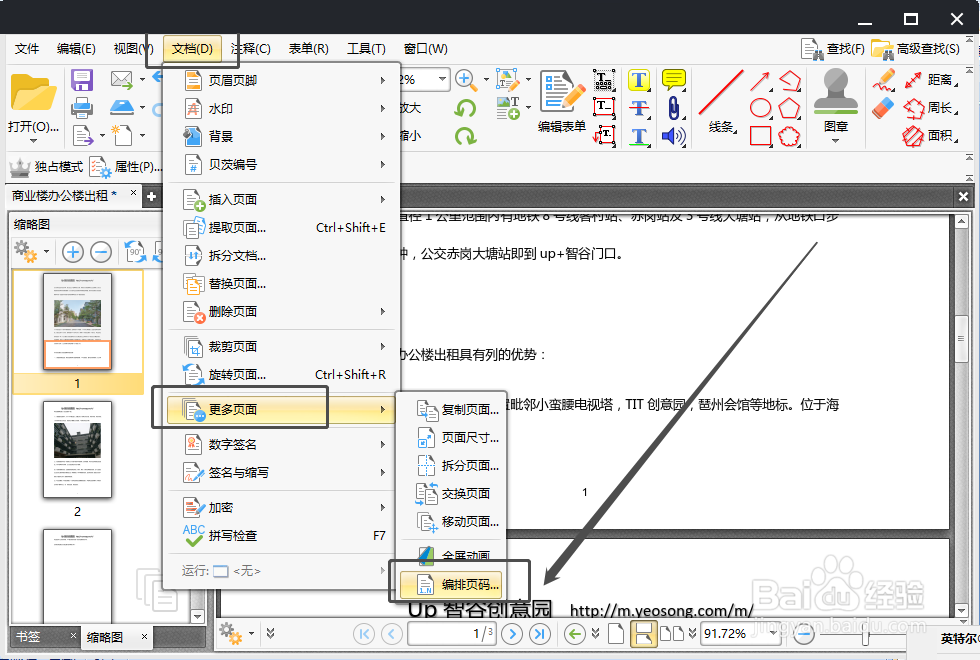
Task: Expand the stamp tool options arrow
Action: [835, 140]
